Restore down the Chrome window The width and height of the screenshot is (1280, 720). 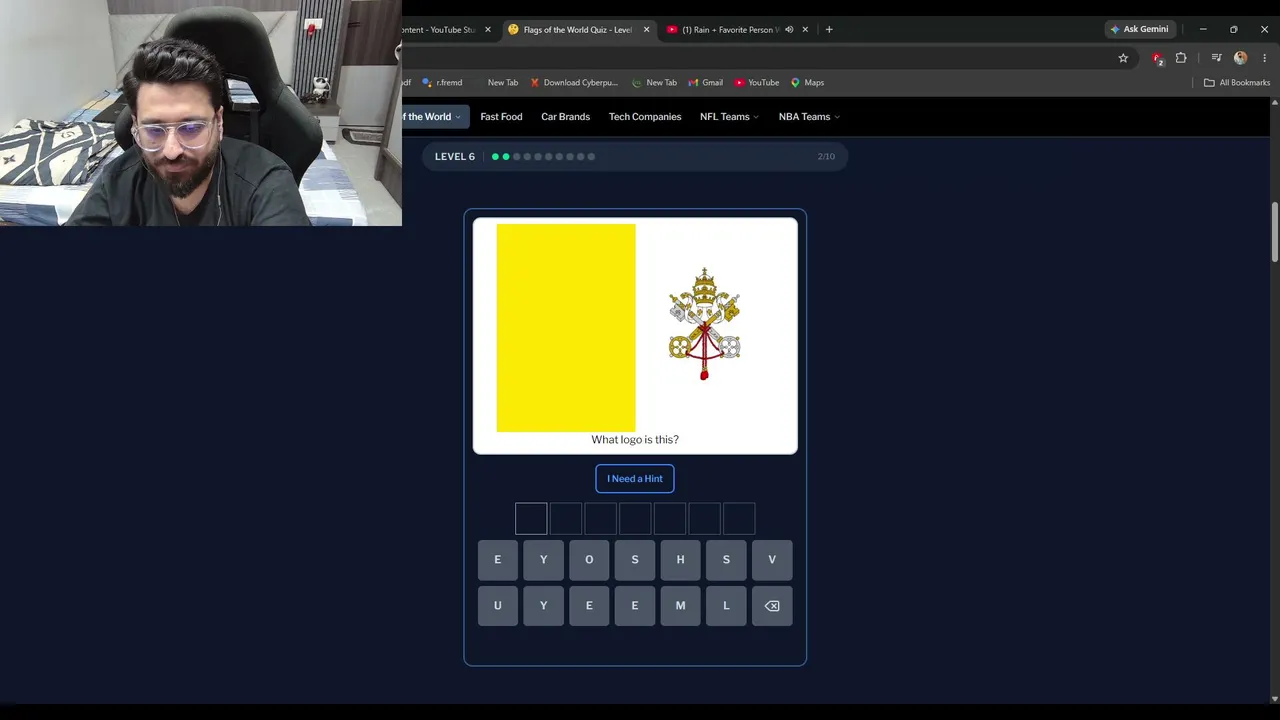[x=1233, y=30]
